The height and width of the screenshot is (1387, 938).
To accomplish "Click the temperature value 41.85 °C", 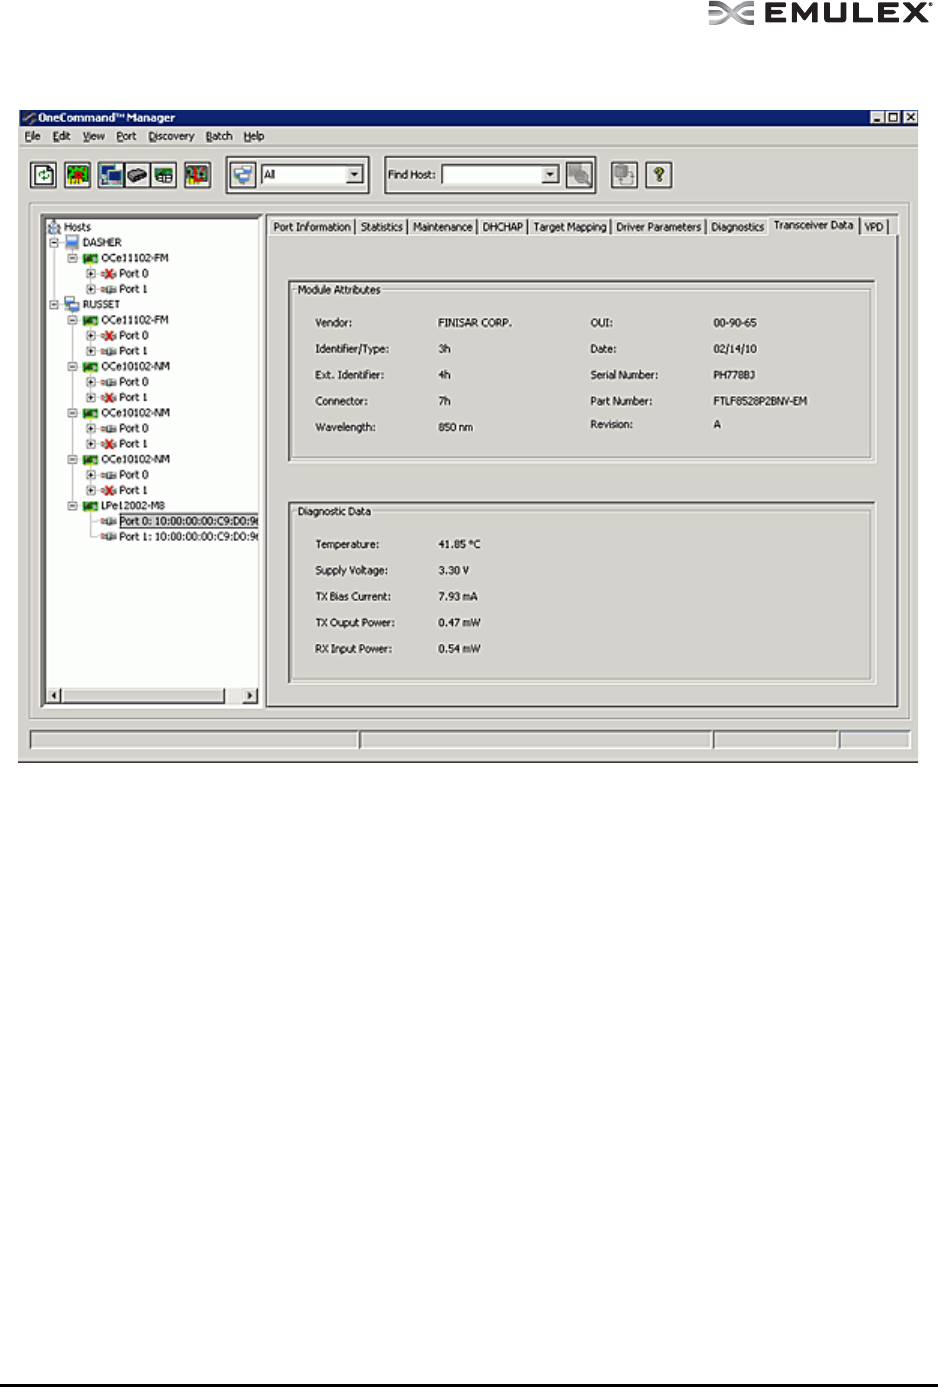I will (x=459, y=544).
